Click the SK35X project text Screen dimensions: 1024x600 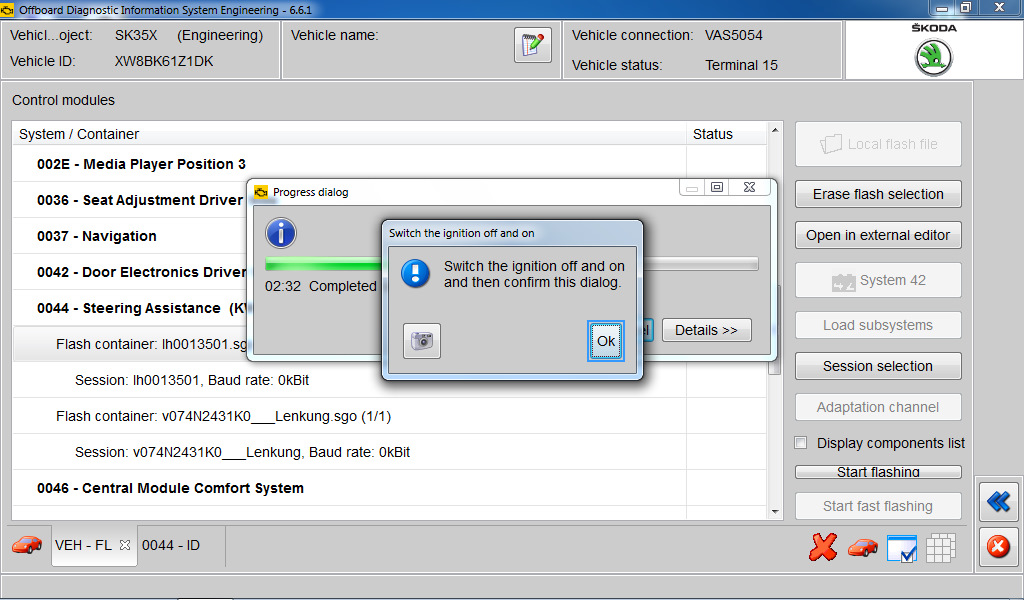coord(136,35)
